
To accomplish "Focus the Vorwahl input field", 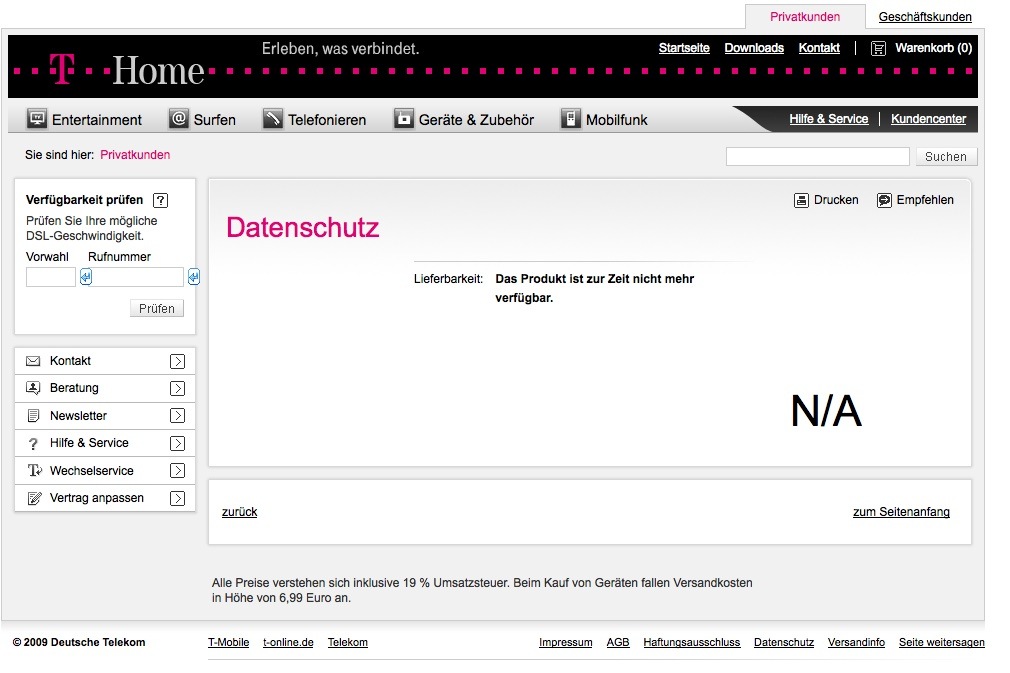I will click(51, 277).
